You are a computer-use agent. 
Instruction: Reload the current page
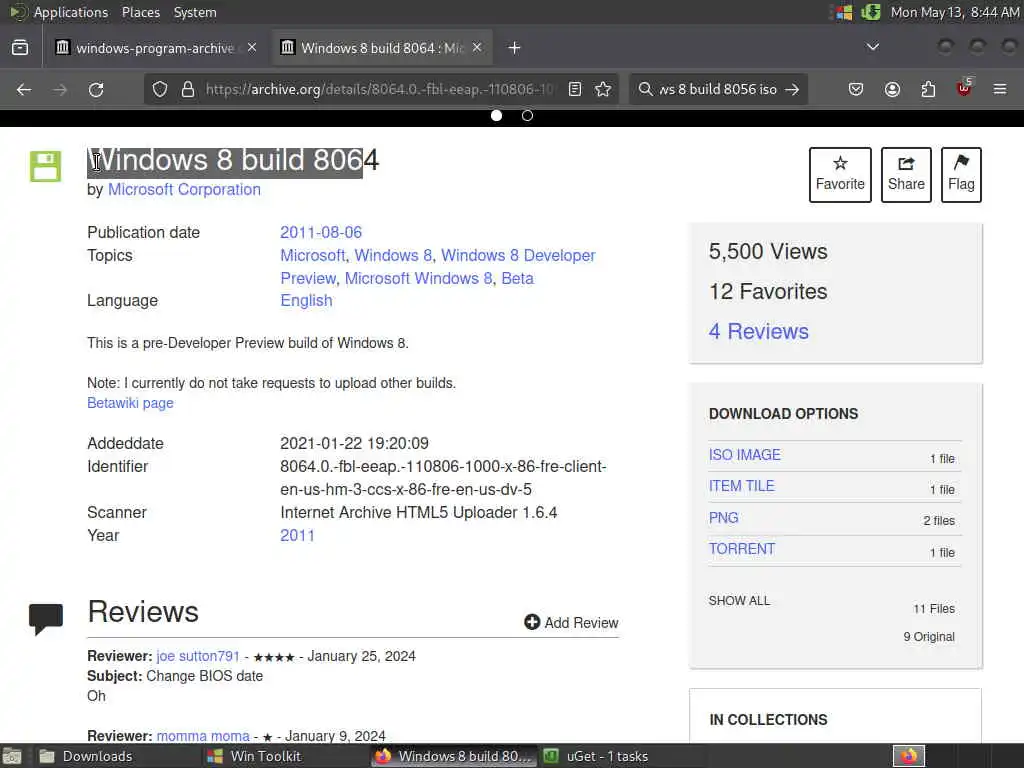[96, 89]
